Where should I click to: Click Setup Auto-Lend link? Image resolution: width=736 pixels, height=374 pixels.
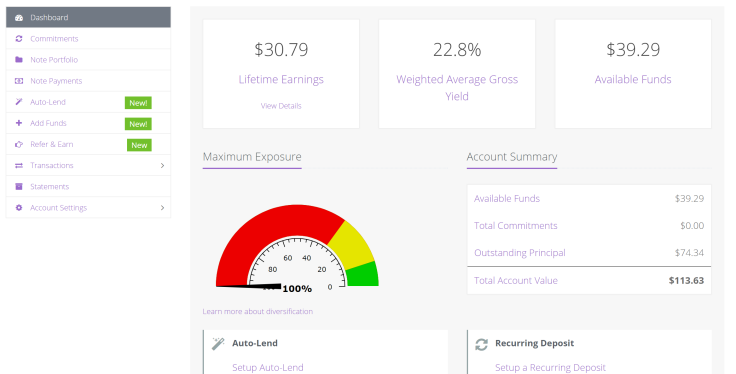click(x=268, y=367)
